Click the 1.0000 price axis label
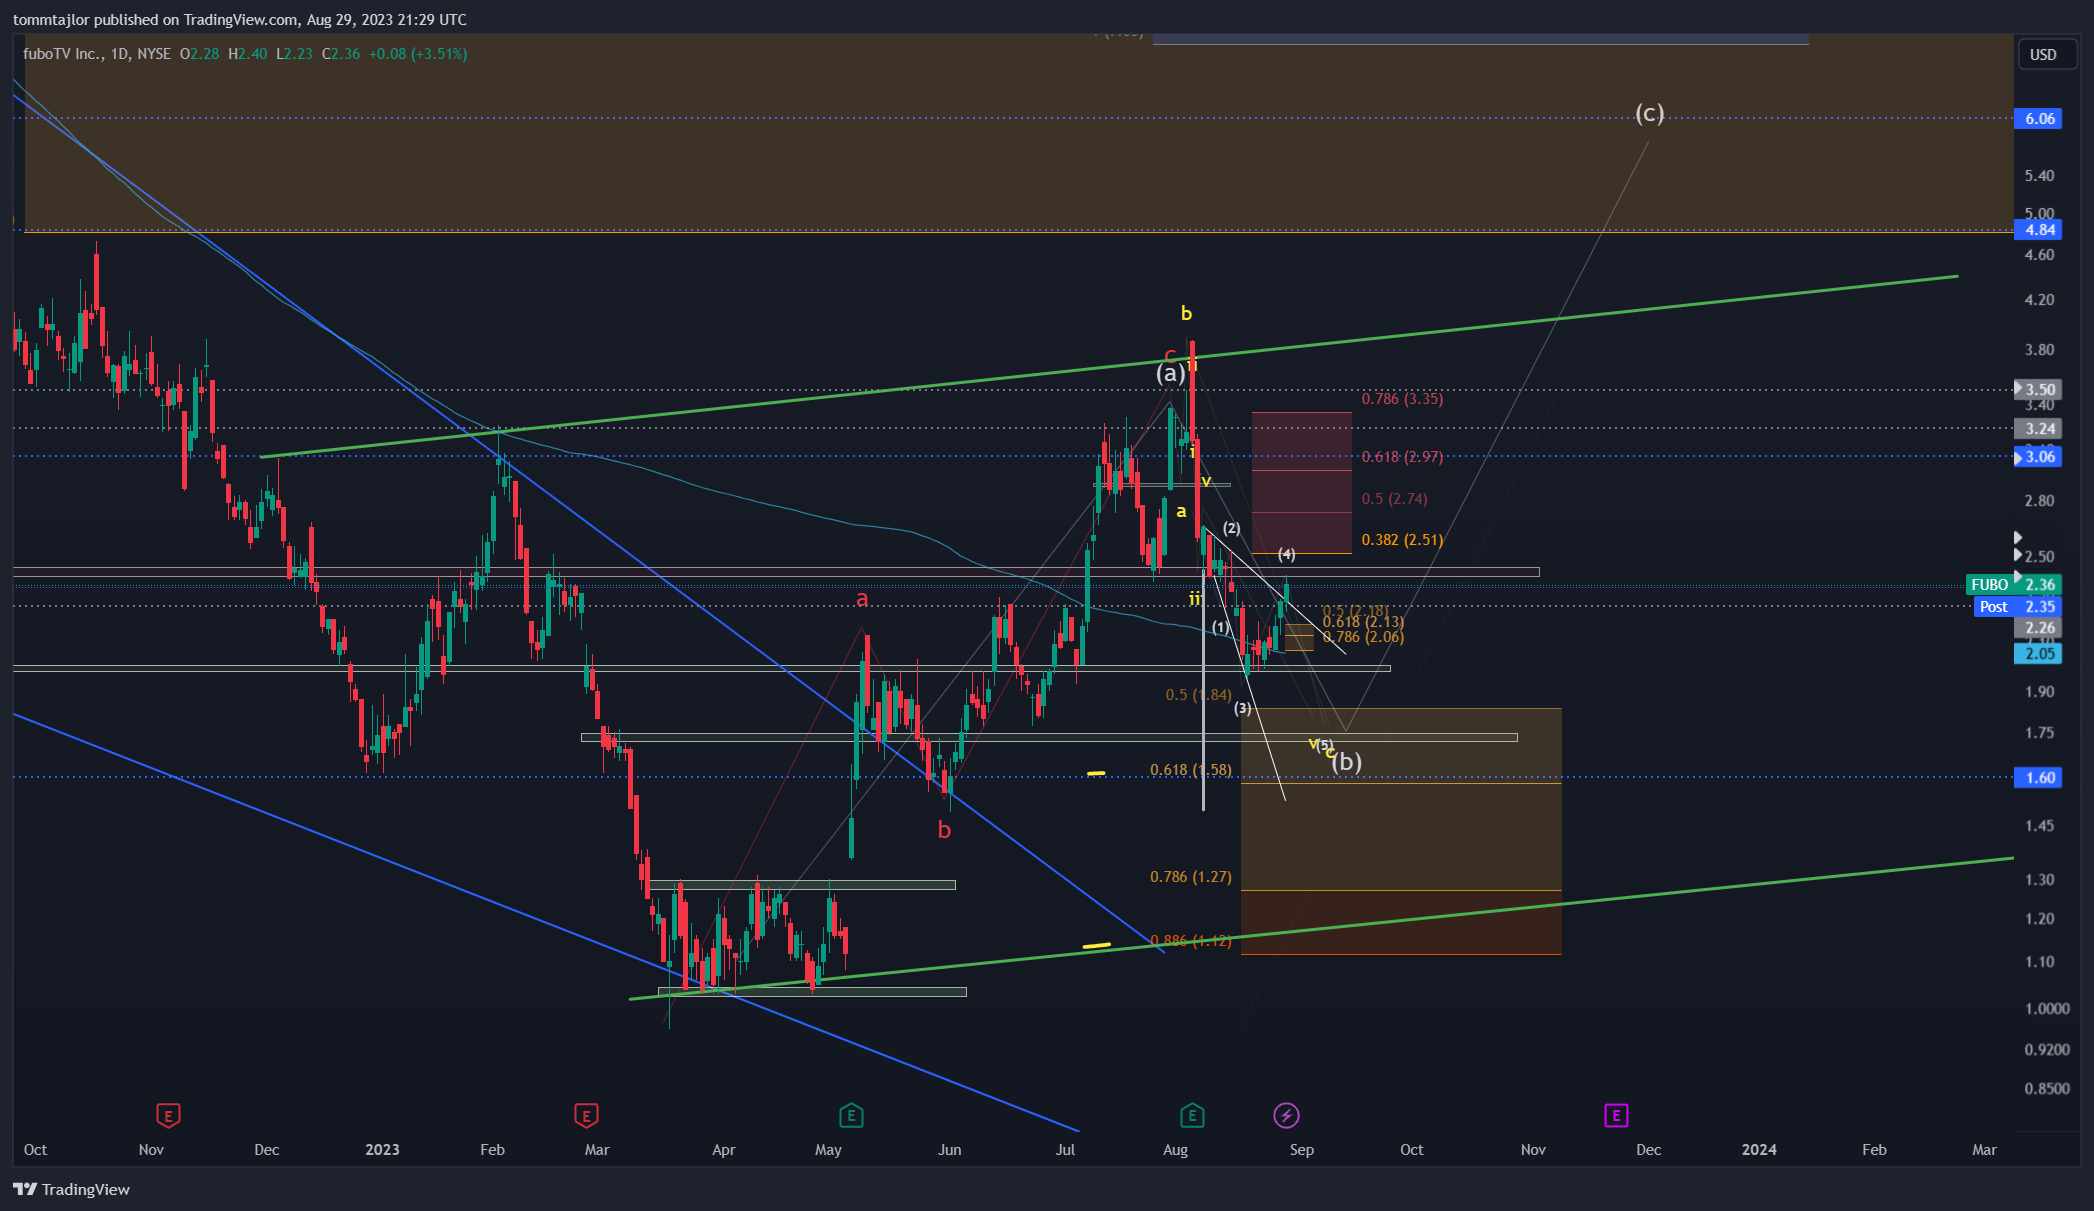 (x=2047, y=1008)
